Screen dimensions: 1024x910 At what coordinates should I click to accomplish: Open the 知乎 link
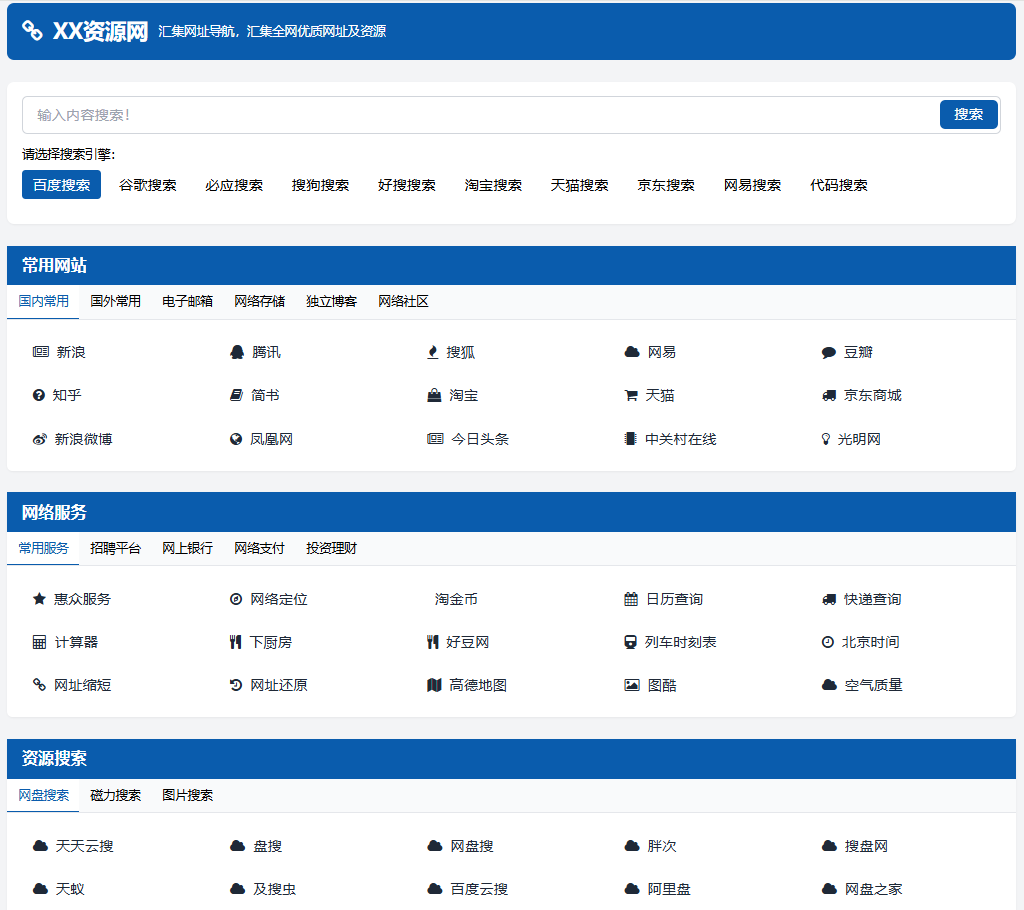[x=67, y=395]
